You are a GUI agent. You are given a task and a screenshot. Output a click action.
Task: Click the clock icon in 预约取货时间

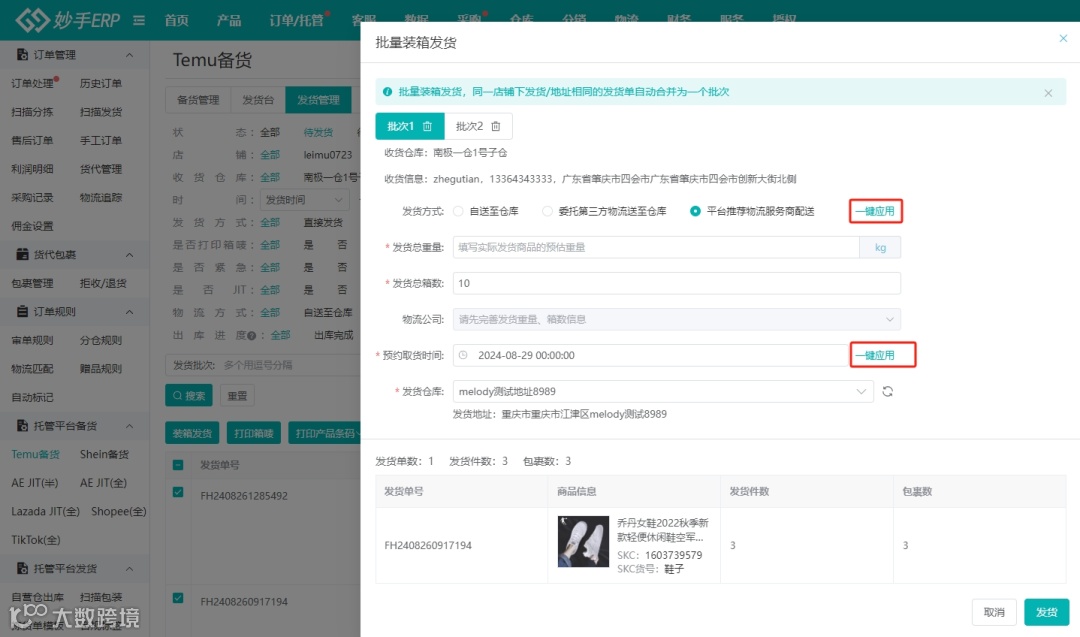(x=464, y=355)
